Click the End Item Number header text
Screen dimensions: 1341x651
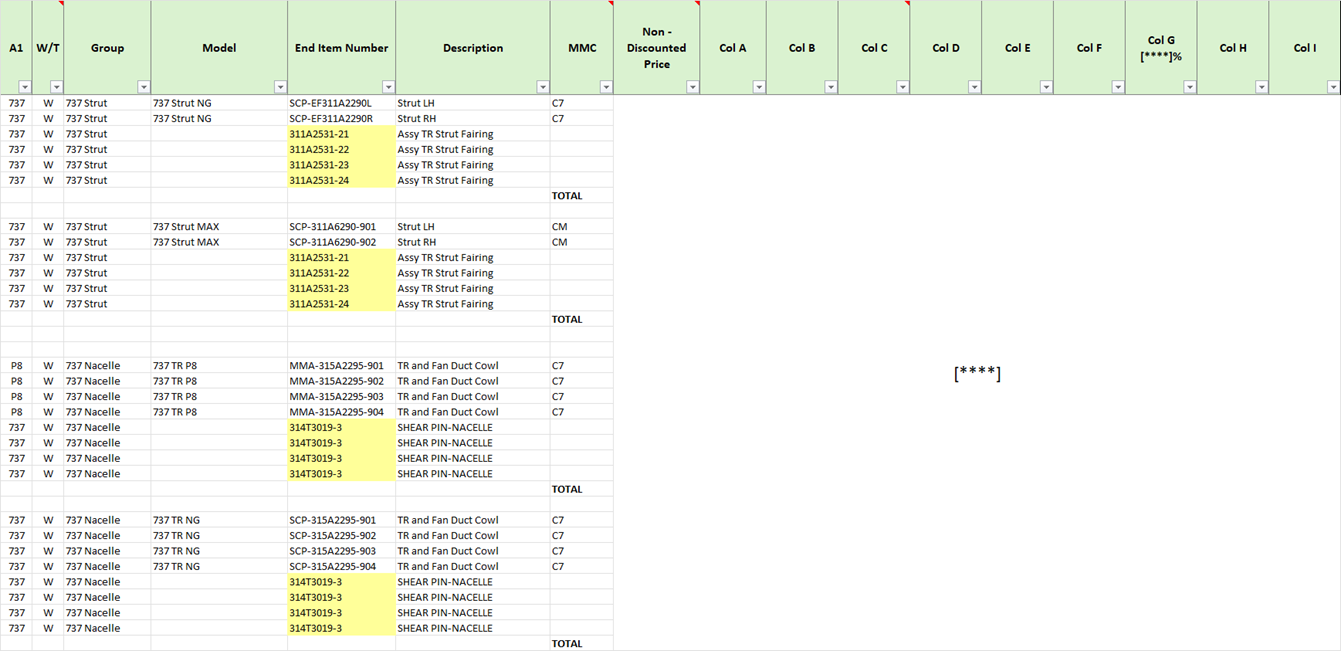point(341,48)
